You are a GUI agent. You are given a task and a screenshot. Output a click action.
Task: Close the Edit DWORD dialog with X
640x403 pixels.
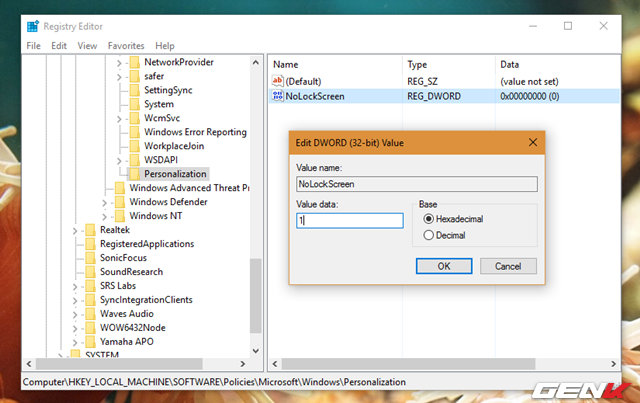[533, 142]
